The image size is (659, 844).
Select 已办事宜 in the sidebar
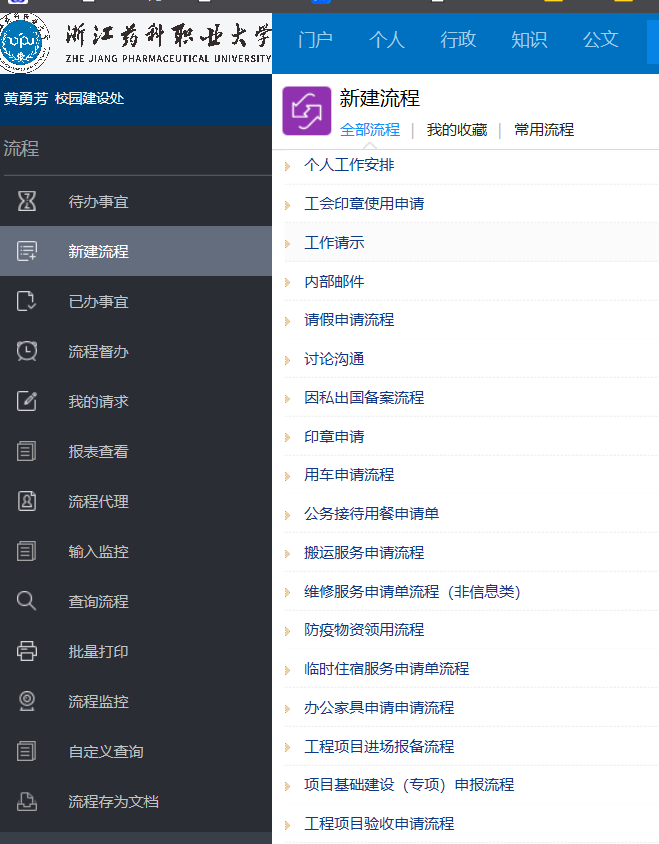pyautogui.click(x=98, y=302)
